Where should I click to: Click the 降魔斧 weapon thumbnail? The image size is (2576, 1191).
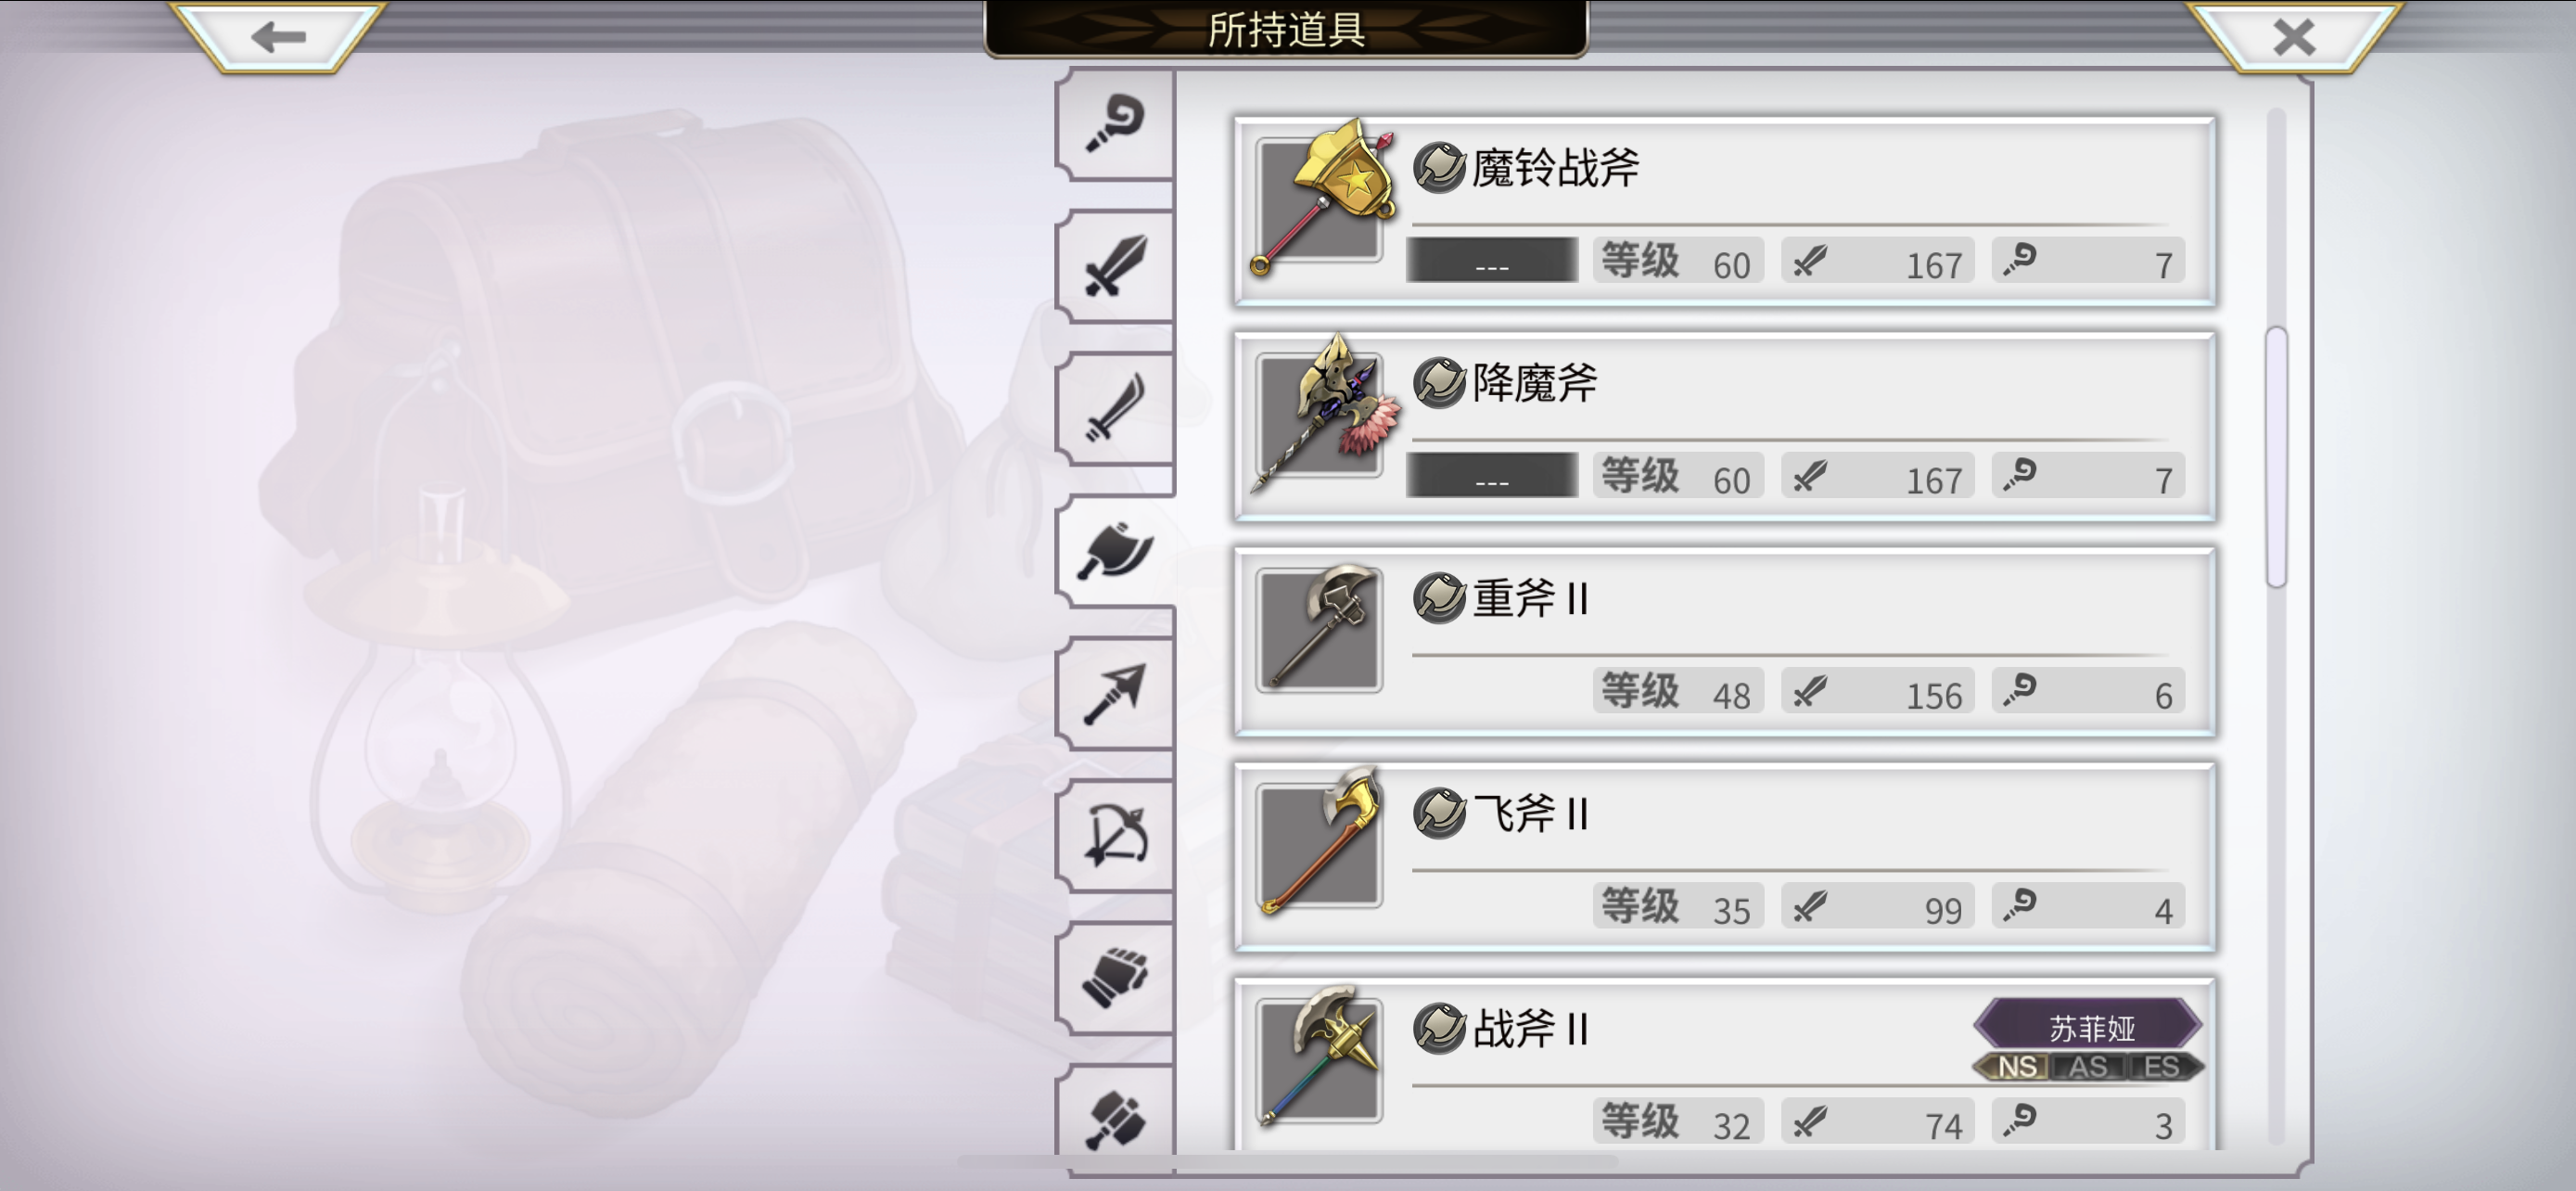(1322, 413)
